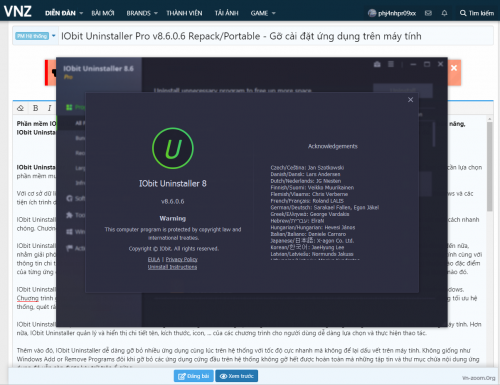Open the phj4nhpr09xx user profile menu
Image resolution: width=500 pixels, height=385 pixels.
click(392, 13)
